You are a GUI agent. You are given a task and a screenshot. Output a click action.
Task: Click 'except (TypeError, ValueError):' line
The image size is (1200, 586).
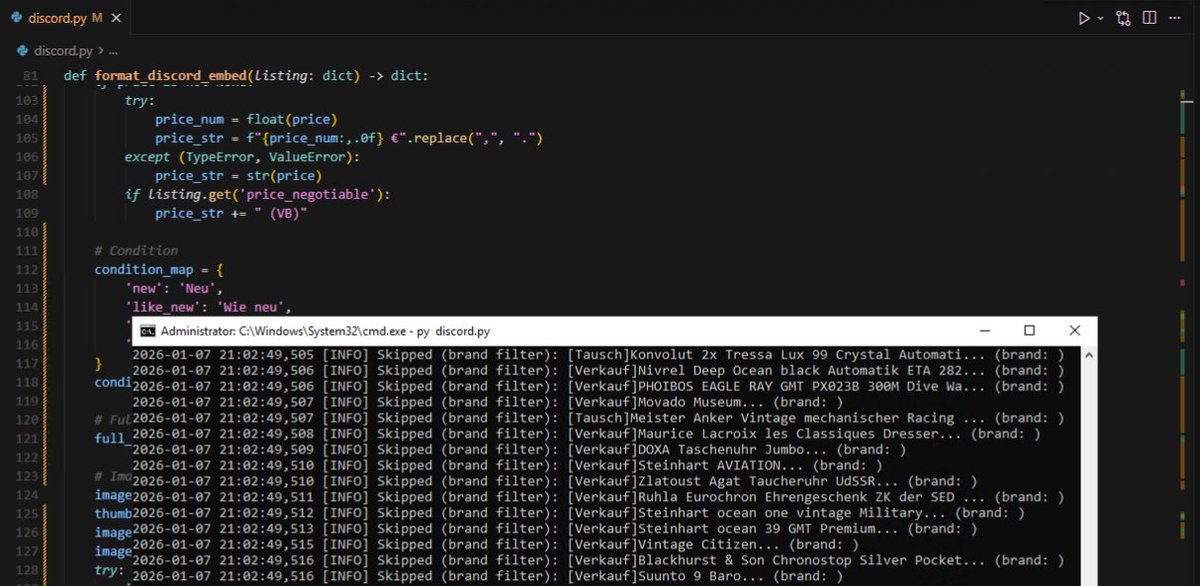pyautogui.click(x=241, y=157)
